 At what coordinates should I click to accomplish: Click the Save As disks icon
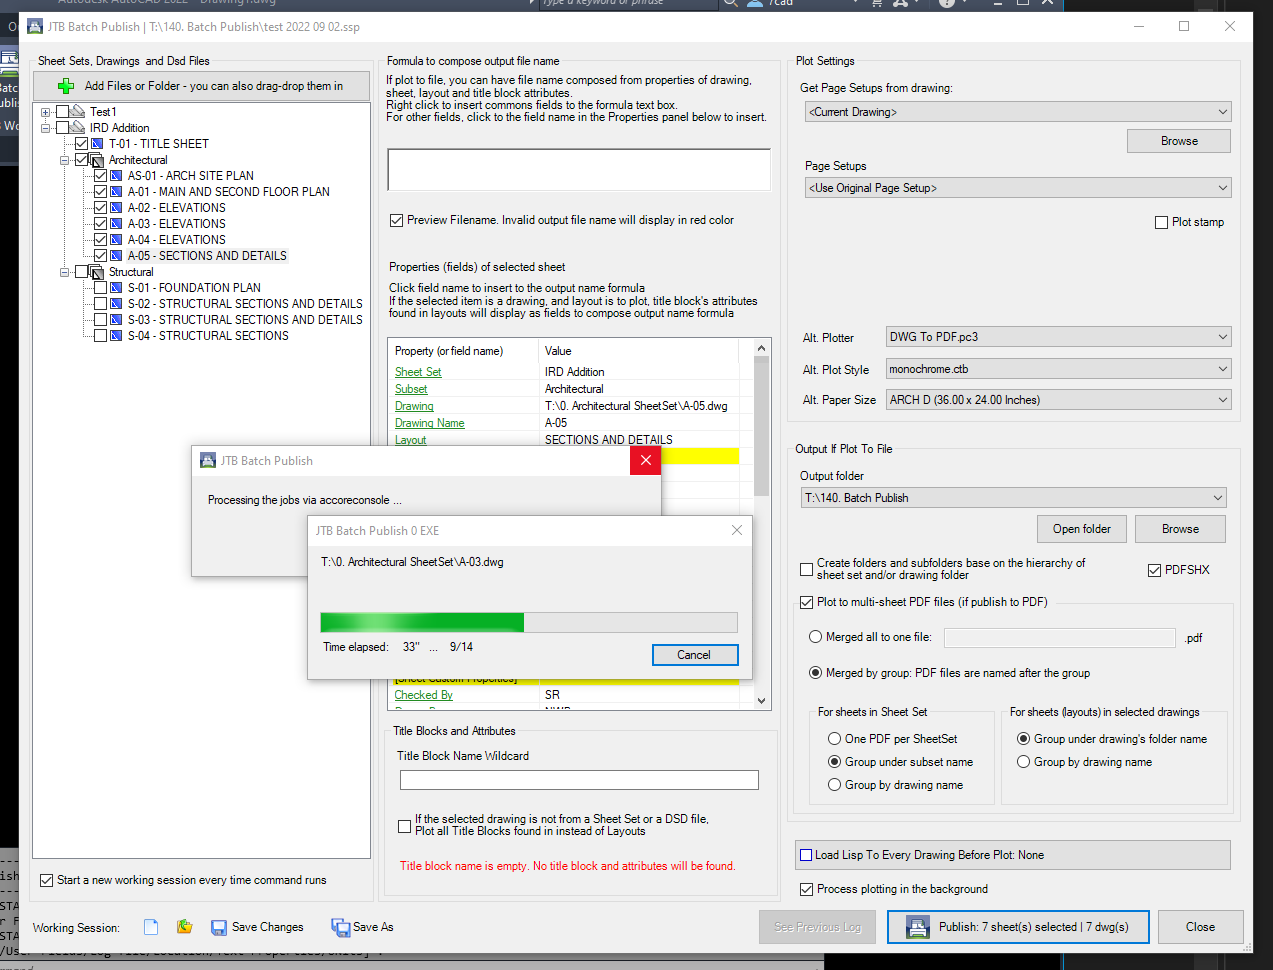pos(340,928)
